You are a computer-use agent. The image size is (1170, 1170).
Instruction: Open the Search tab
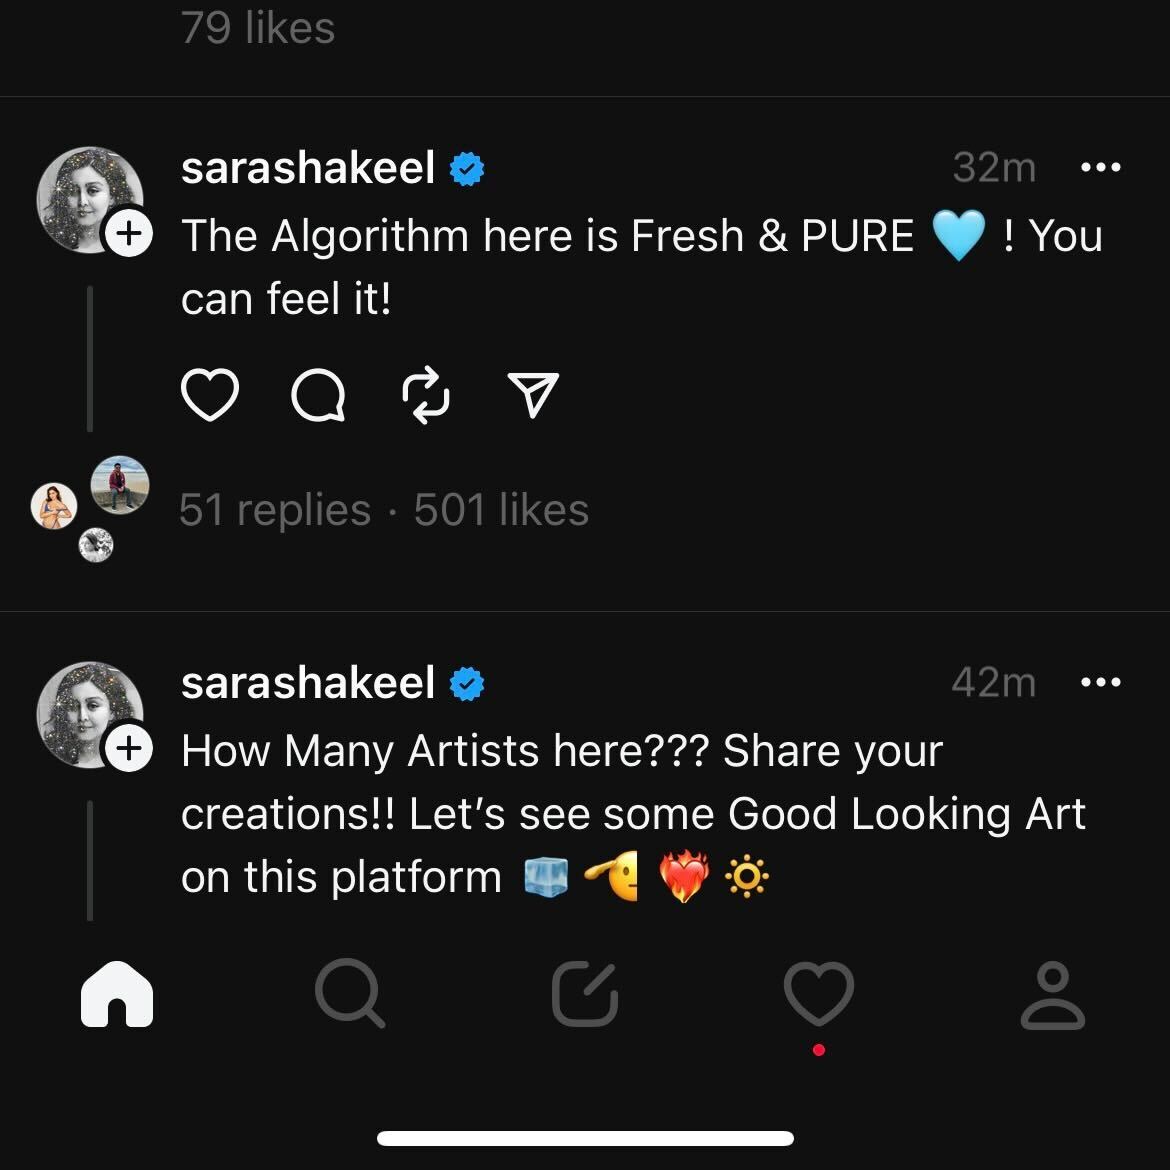click(350, 994)
